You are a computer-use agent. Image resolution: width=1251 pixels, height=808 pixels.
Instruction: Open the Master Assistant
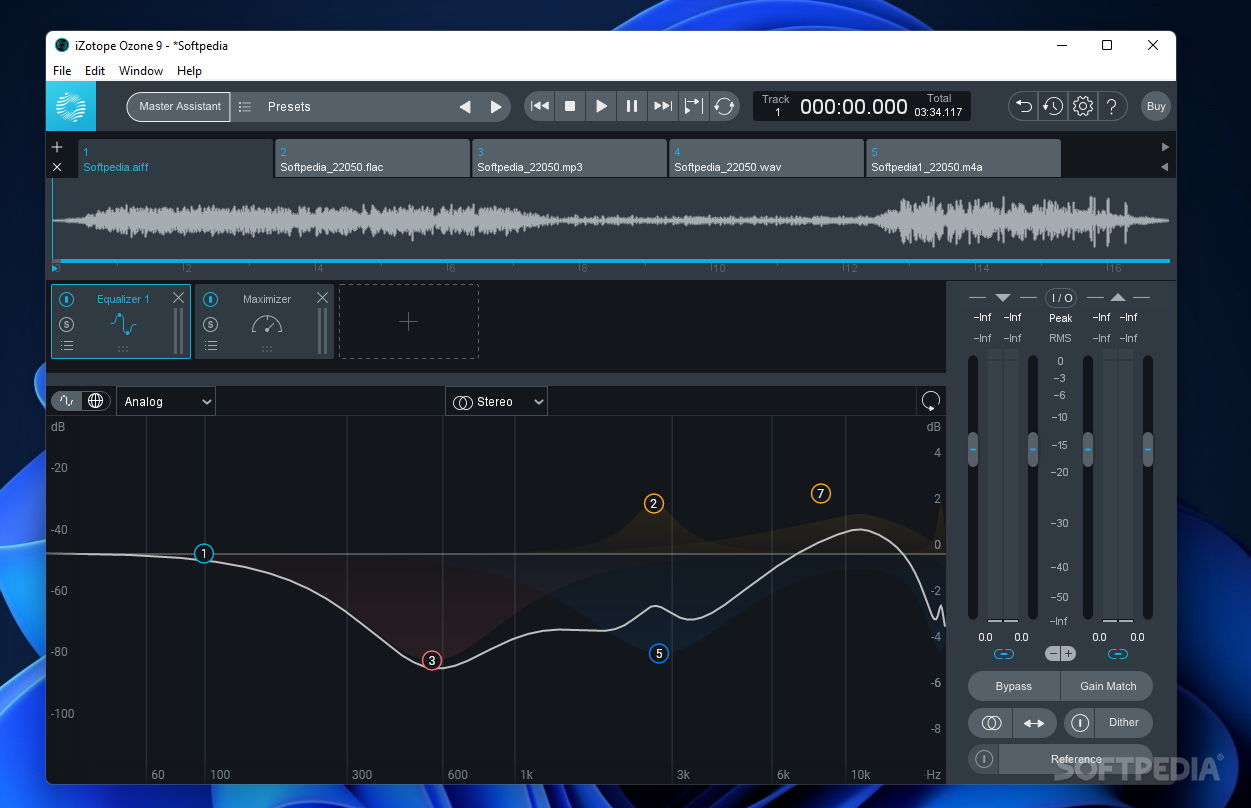[x=179, y=107]
